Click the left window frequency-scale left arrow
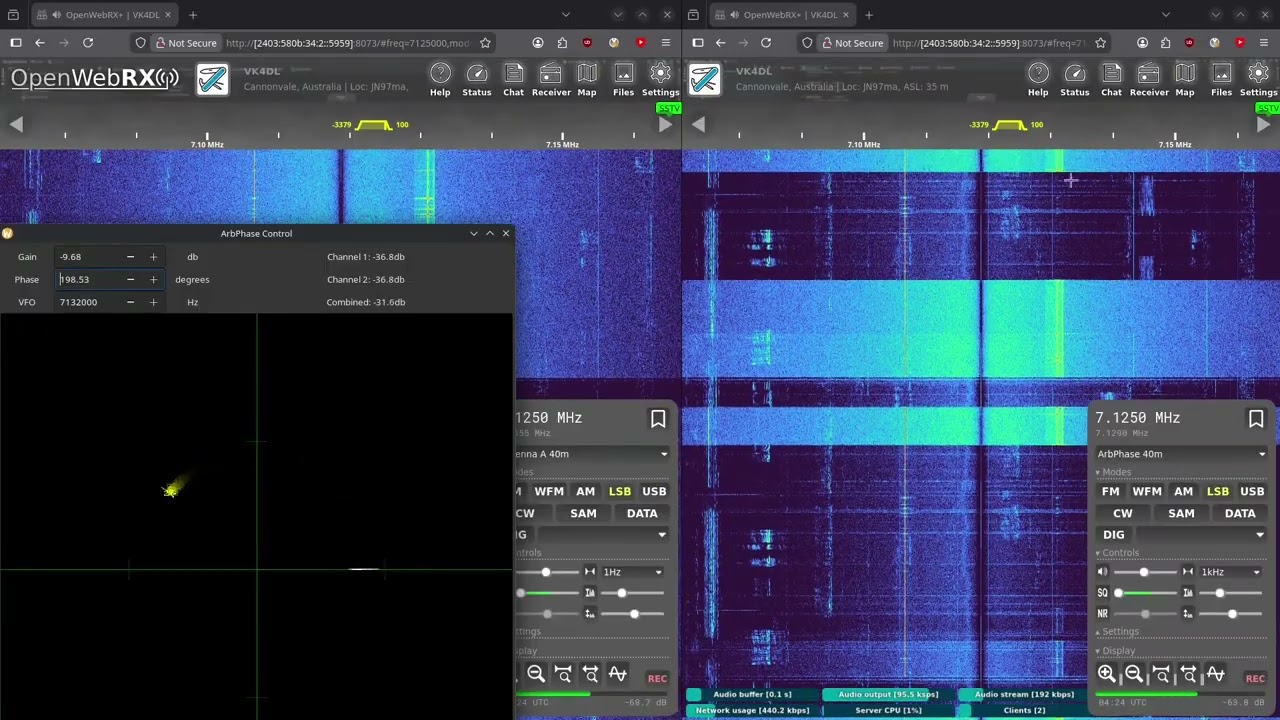The image size is (1280, 720). coord(16,124)
